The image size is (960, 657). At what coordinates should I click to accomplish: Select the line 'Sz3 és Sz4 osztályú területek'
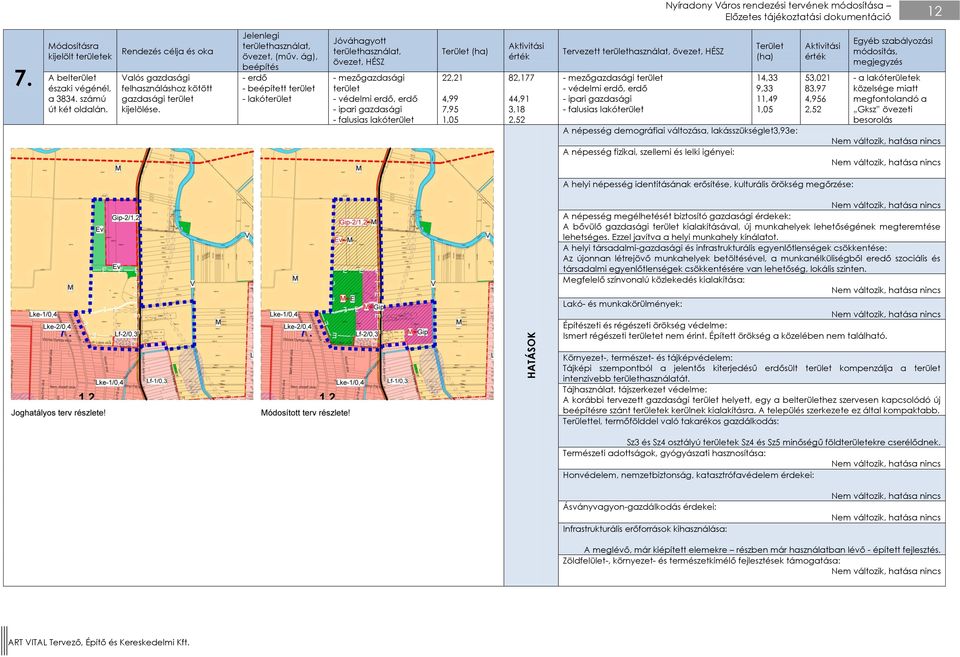[784, 442]
